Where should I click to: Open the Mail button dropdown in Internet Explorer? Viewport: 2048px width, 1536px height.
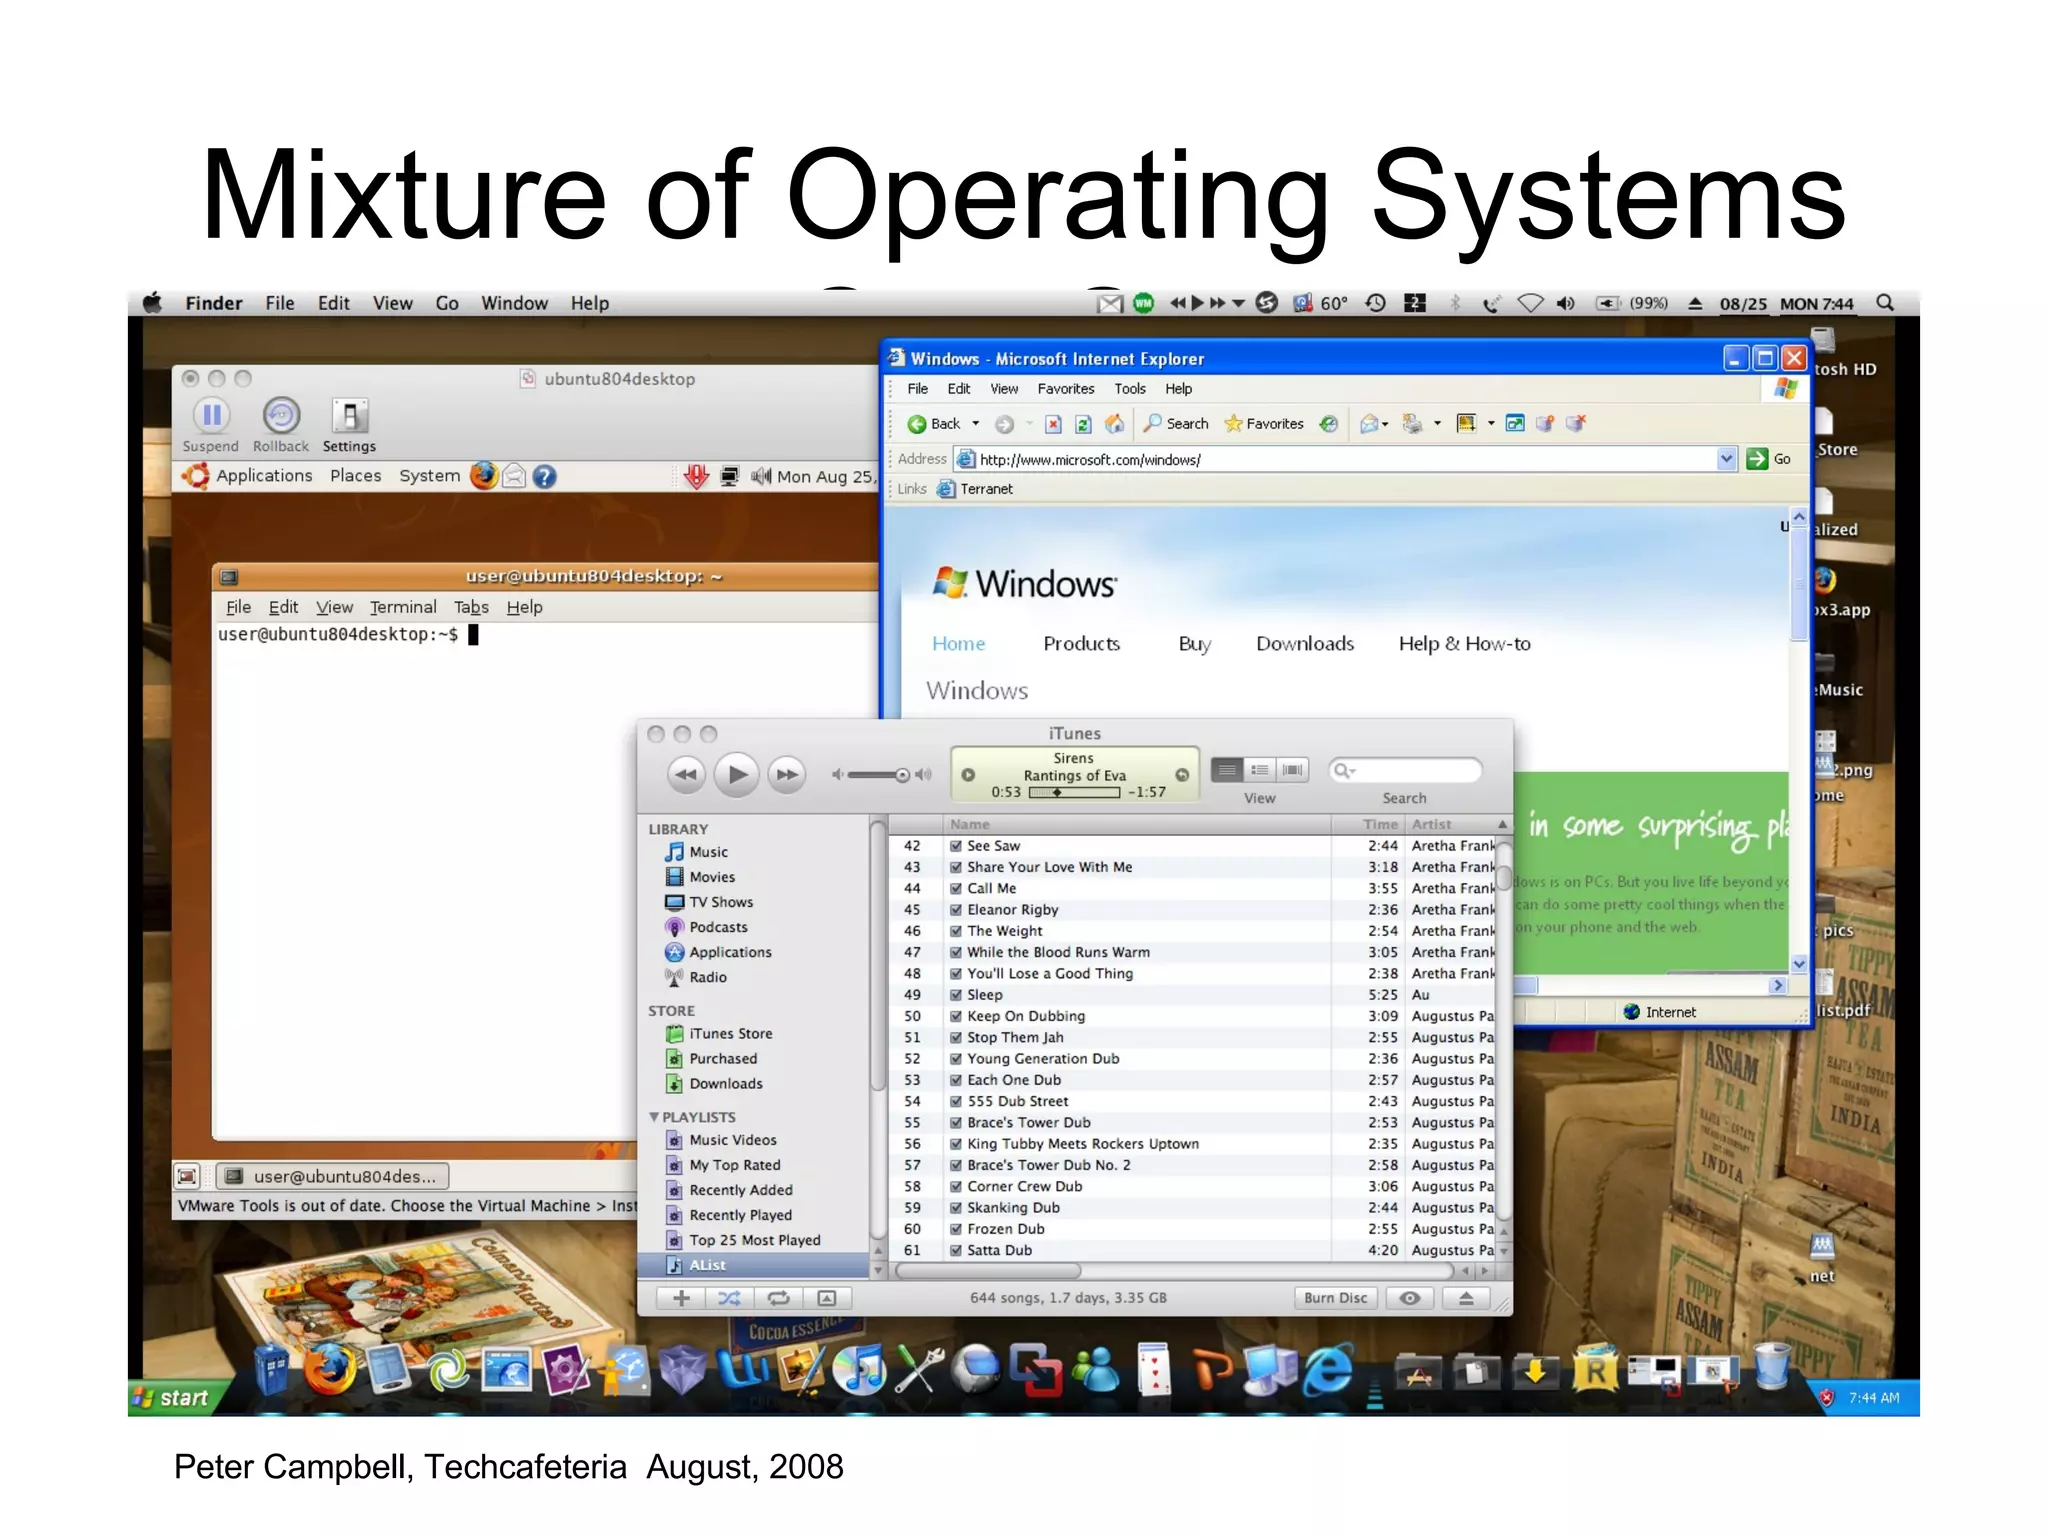(x=1385, y=424)
